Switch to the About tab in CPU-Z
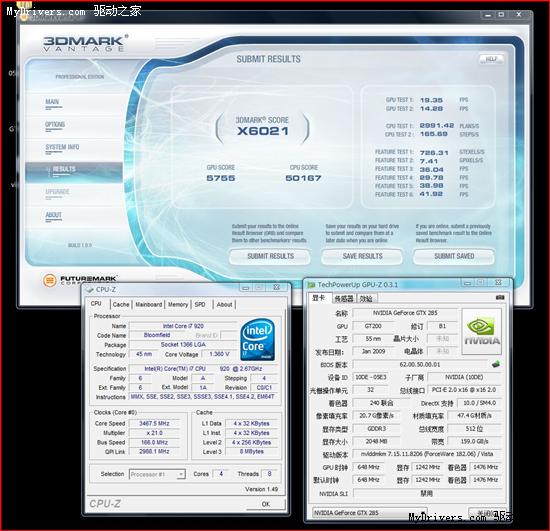Viewport: 550px width, 531px height. tap(224, 304)
